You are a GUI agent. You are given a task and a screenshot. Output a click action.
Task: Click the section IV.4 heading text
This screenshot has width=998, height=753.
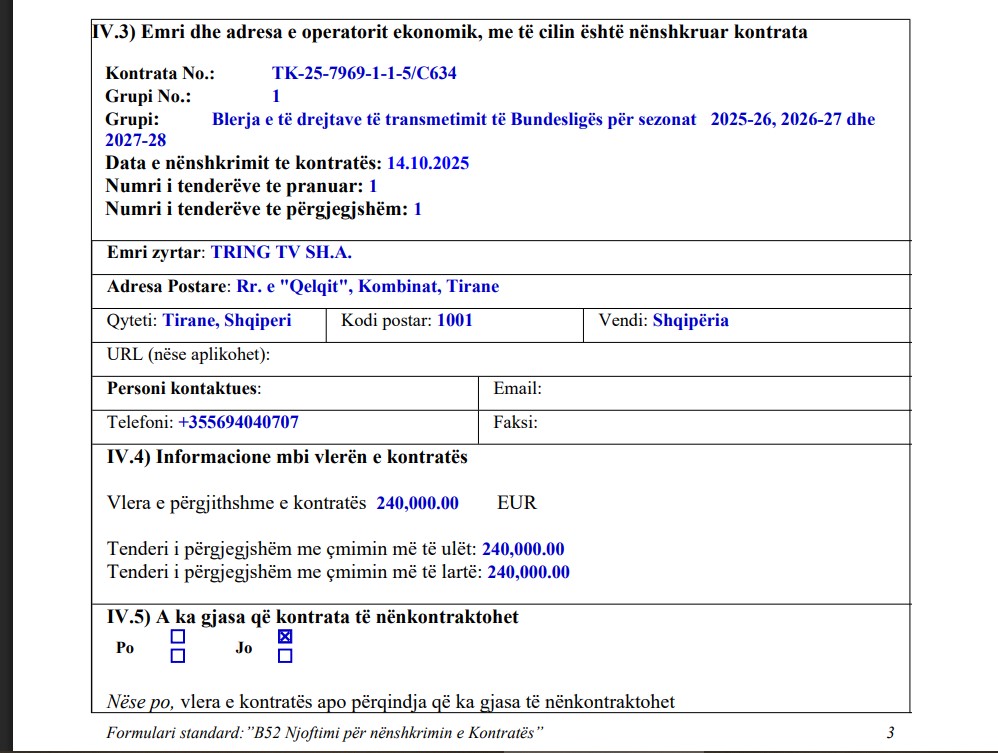(x=287, y=457)
